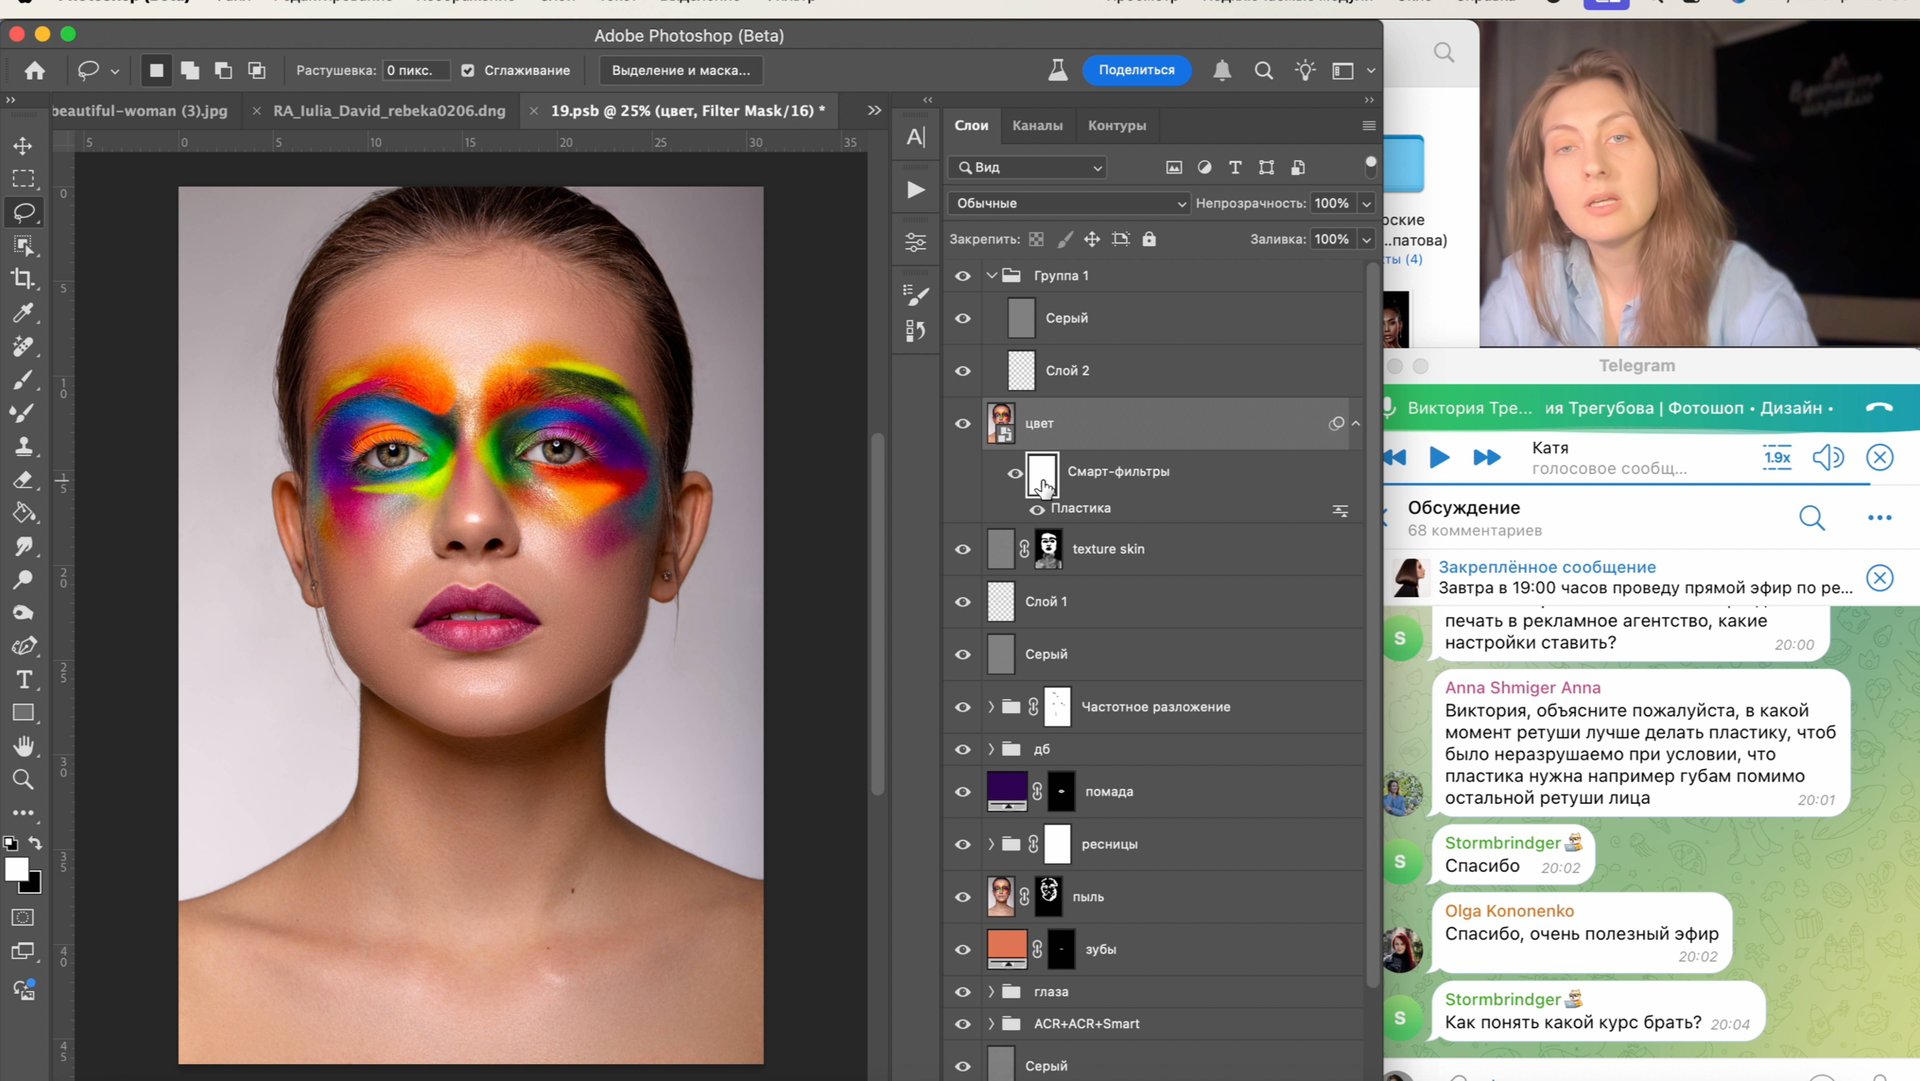Open the Actions panel play icon

(x=916, y=190)
